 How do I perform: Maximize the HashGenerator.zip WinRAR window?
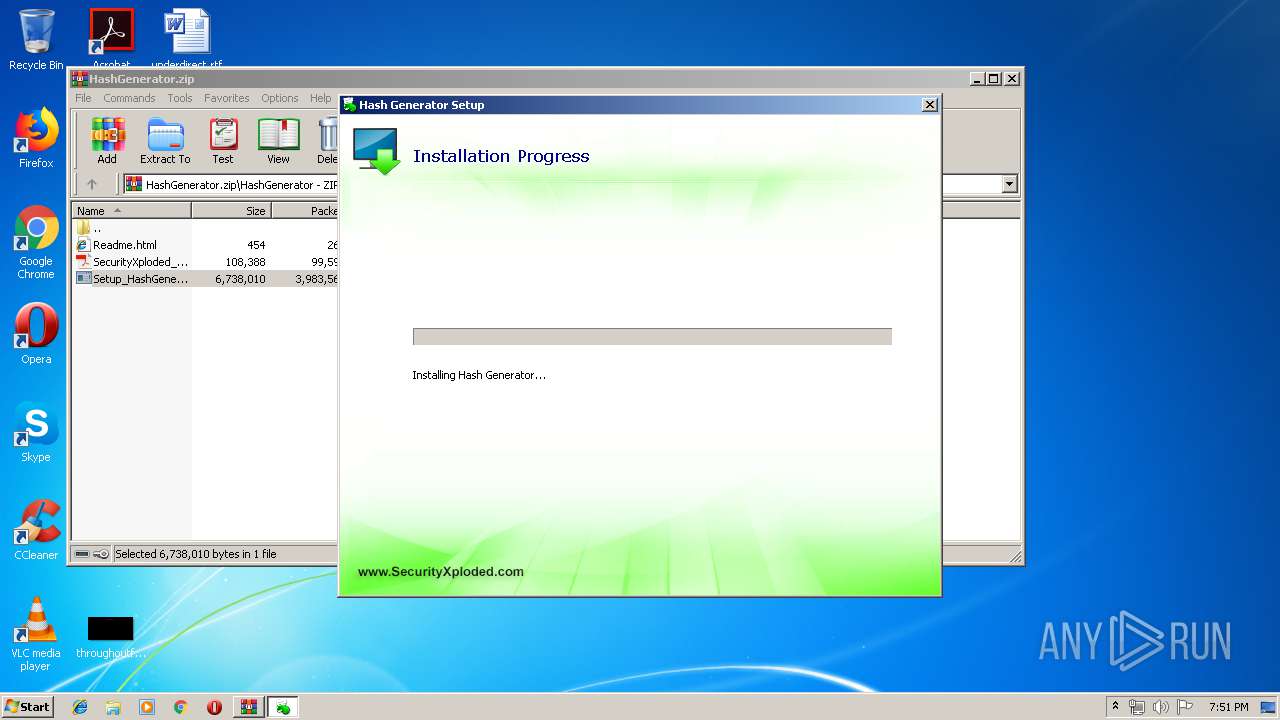(x=993, y=78)
